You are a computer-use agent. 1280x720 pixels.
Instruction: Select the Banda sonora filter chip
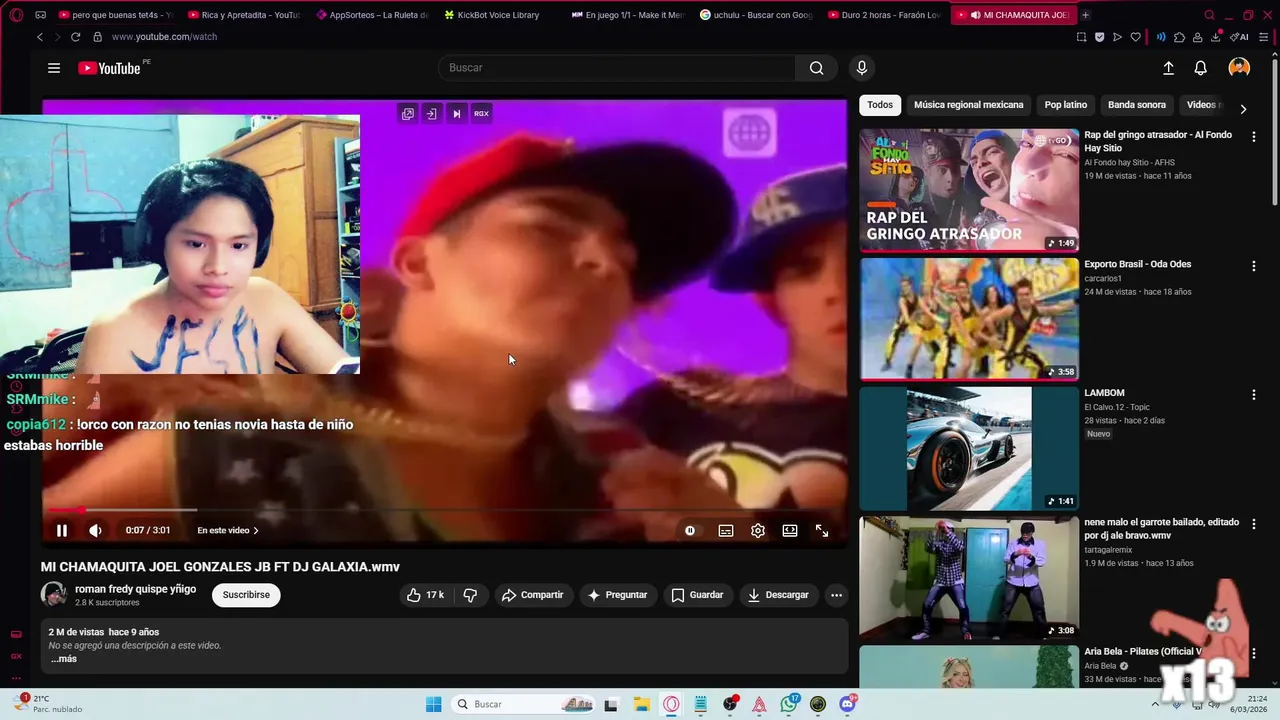[x=1137, y=105]
